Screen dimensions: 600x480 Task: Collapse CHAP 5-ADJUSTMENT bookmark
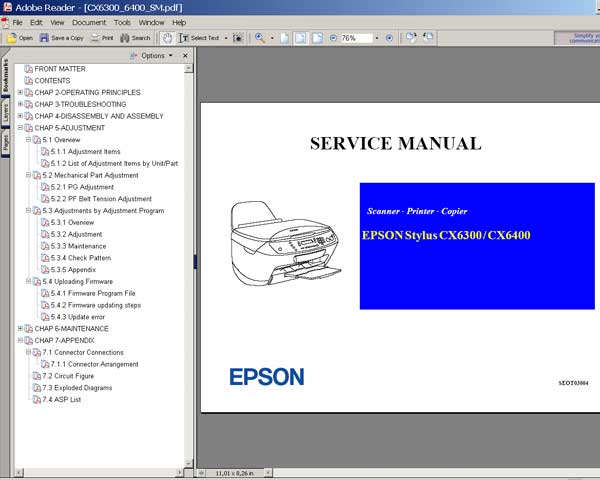(20, 128)
